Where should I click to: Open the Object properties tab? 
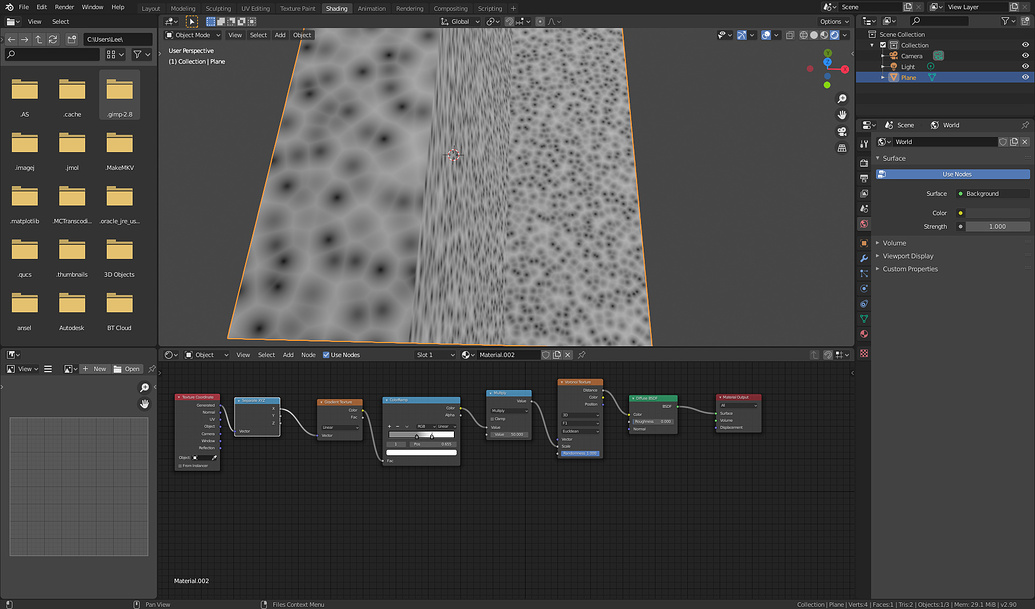tap(864, 243)
